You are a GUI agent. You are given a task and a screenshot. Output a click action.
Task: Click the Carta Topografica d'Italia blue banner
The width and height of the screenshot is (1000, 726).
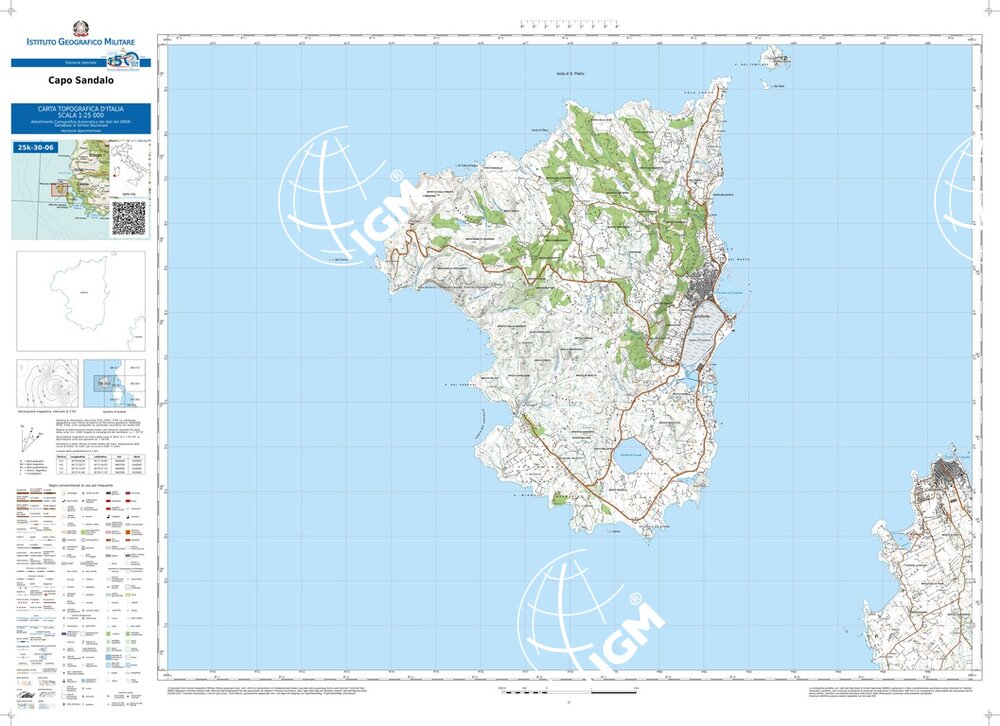point(80,118)
